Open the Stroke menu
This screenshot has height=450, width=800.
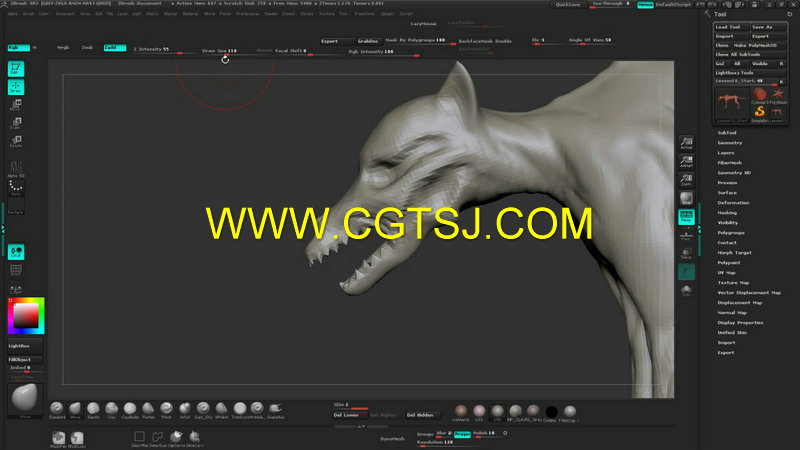pos(307,14)
